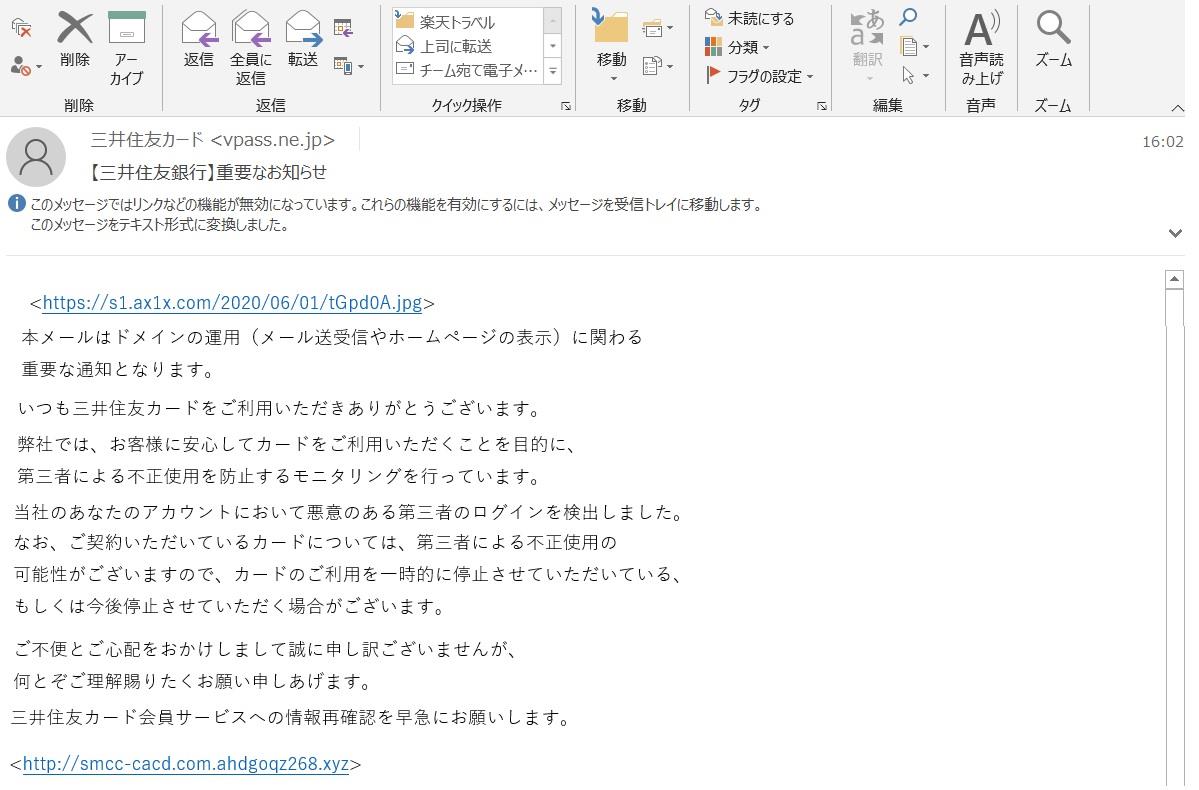
Task: Click subject line 【三井住友銀行】重要なお知らせ
Action: [x=207, y=172]
